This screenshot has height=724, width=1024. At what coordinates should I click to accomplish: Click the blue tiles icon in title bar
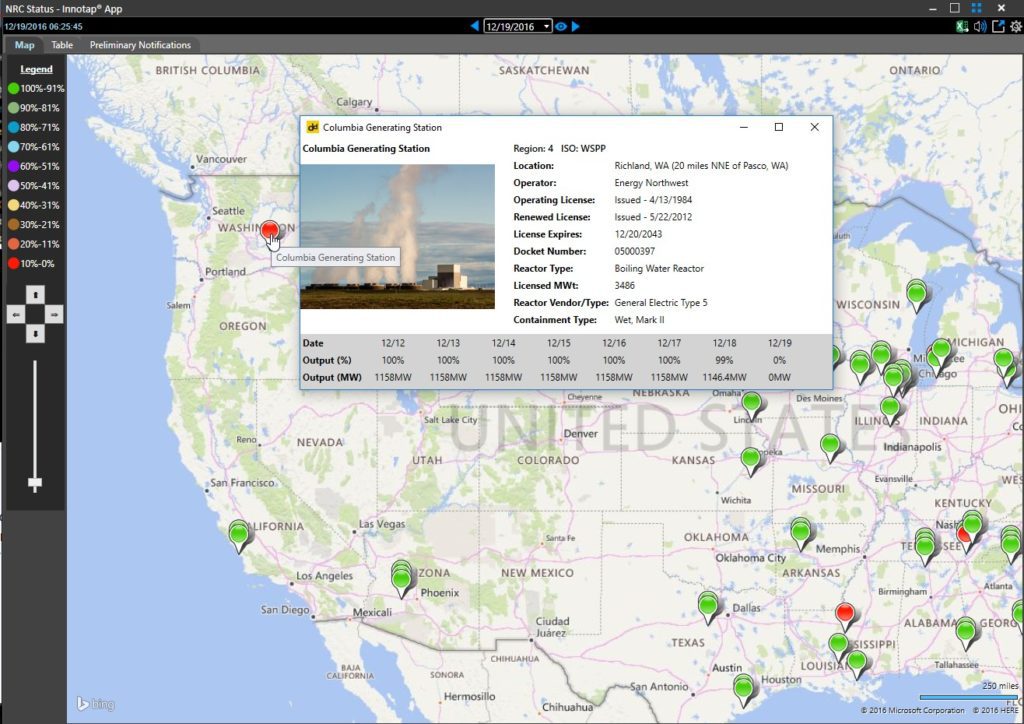976,8
